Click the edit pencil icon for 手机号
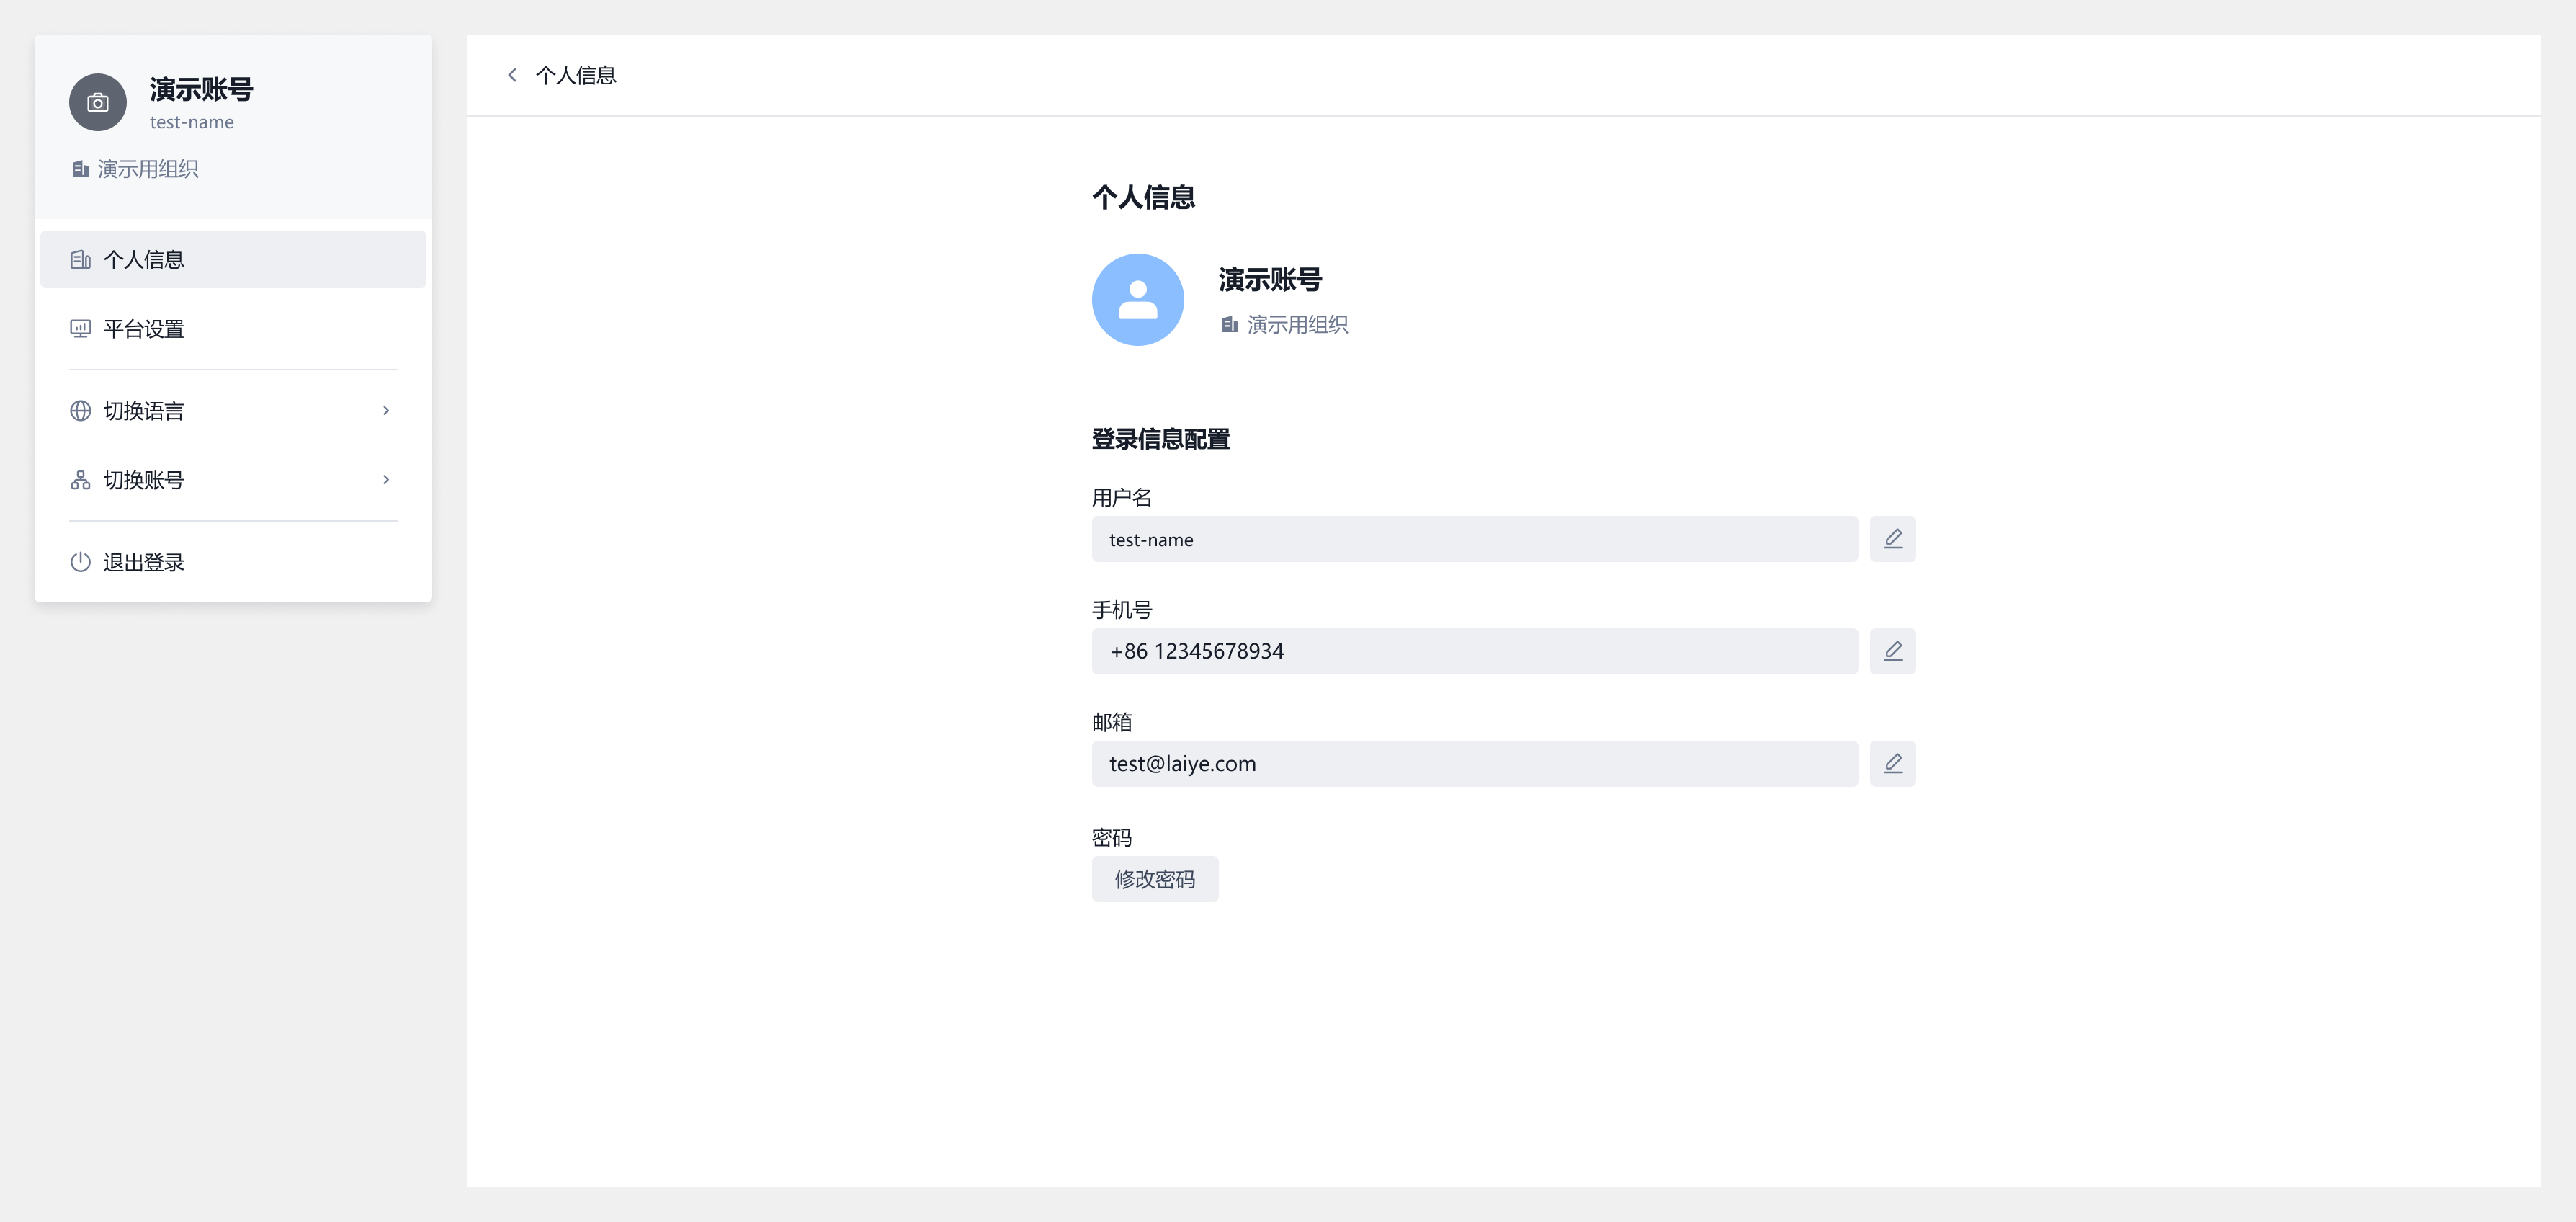 (x=1892, y=651)
